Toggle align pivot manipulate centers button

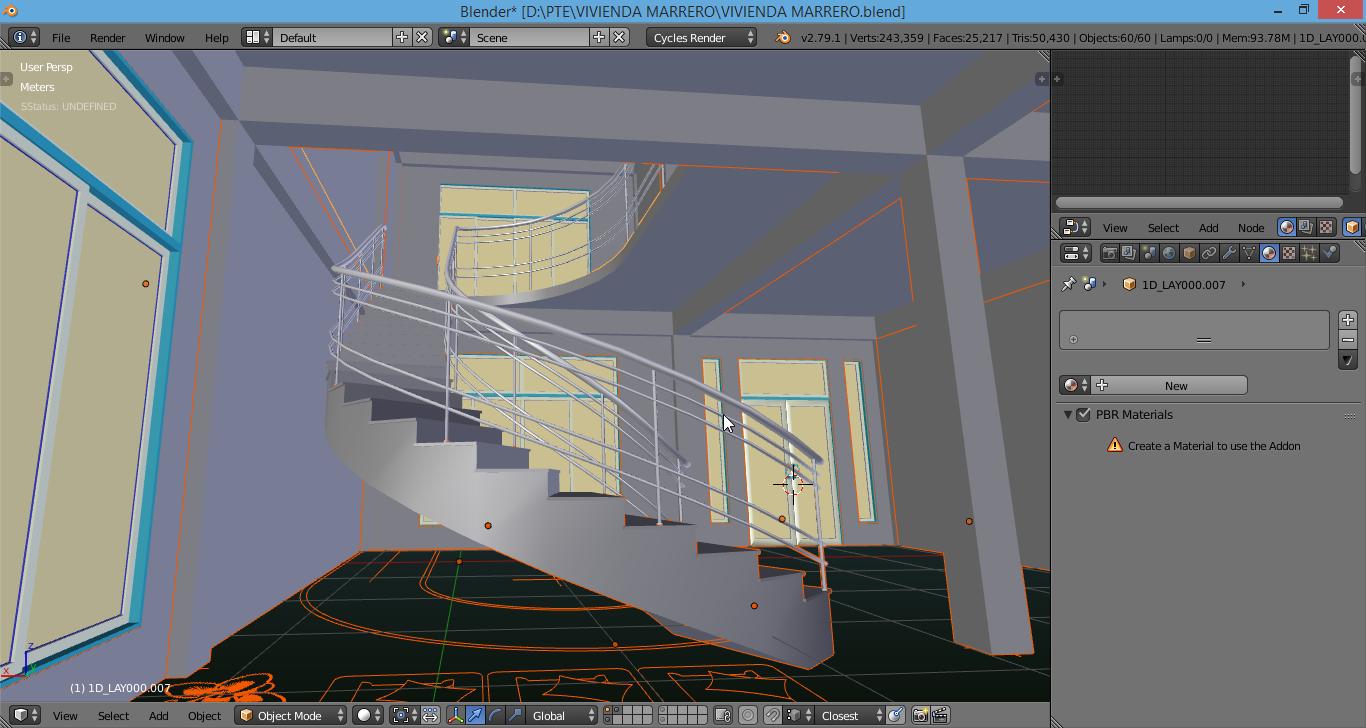(x=430, y=715)
